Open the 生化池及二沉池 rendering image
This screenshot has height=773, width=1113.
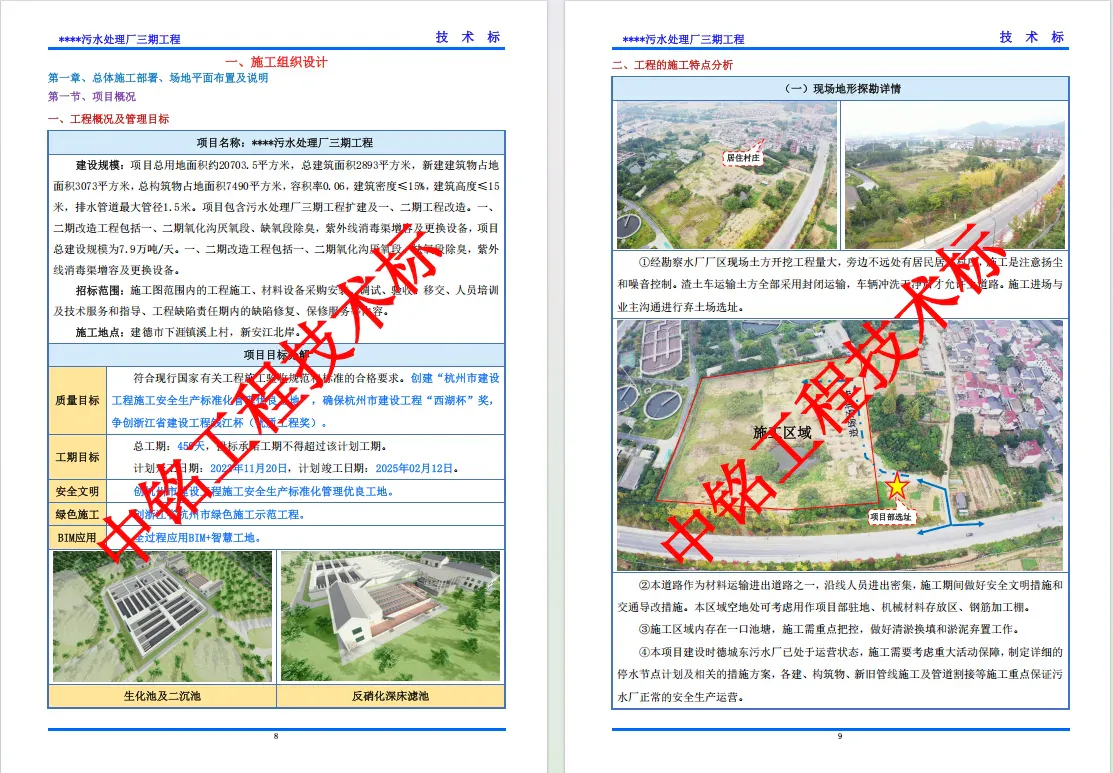(x=163, y=616)
